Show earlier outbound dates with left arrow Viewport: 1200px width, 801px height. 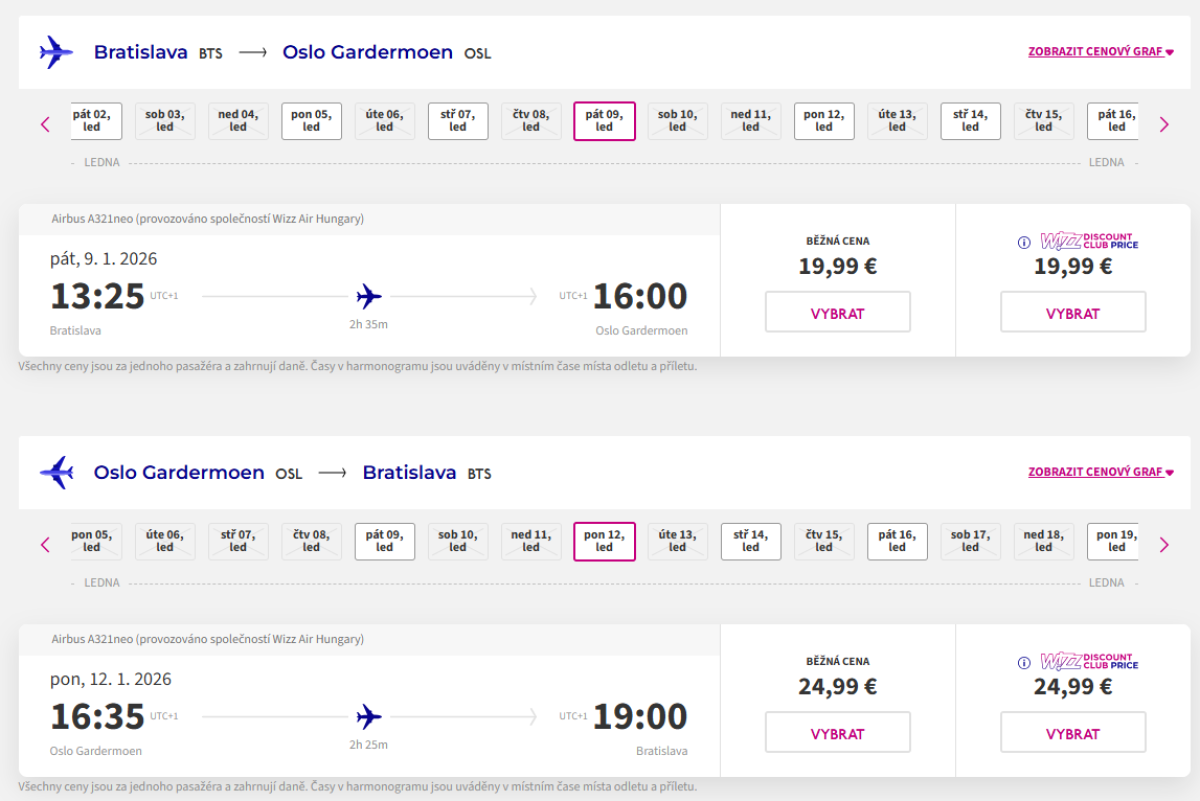[x=45, y=124]
